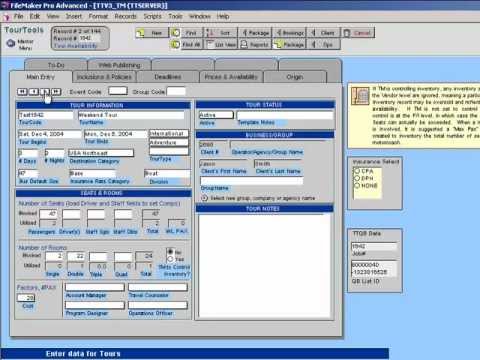Choose No for TM Control Inventory
The image size is (480, 360).
coord(170,252)
